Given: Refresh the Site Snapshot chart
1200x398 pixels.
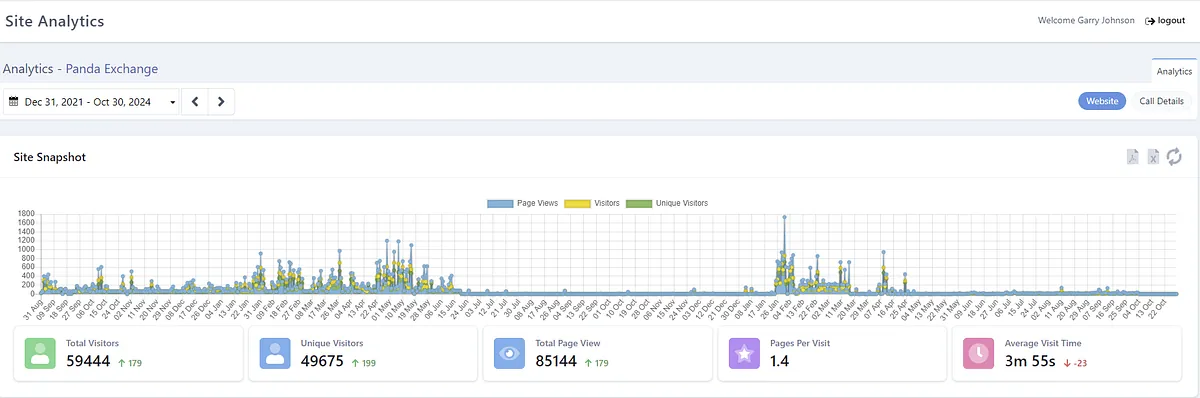Looking at the screenshot, I should [x=1175, y=157].
